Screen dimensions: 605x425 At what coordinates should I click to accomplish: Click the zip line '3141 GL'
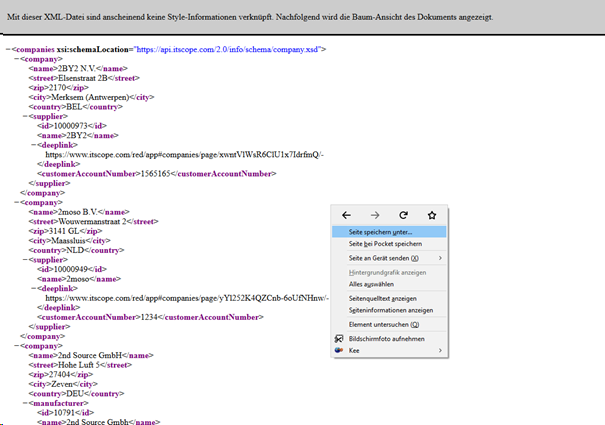pos(65,231)
